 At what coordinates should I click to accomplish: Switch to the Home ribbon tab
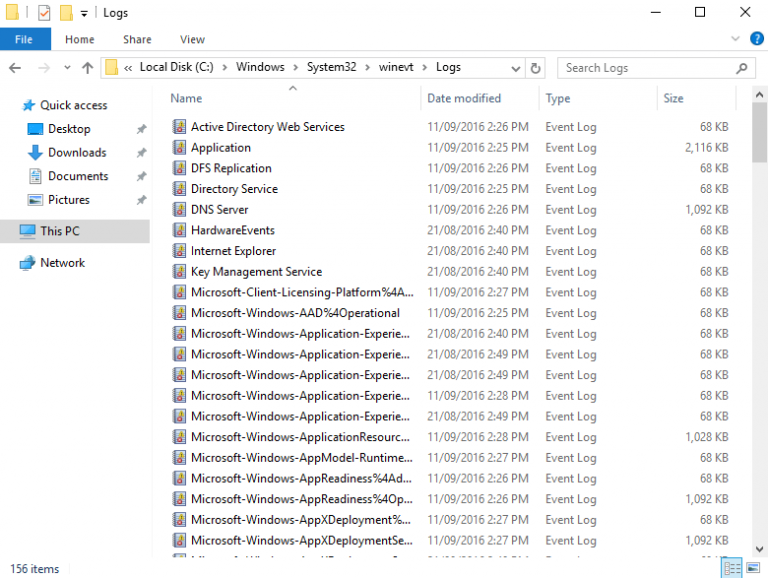[79, 39]
